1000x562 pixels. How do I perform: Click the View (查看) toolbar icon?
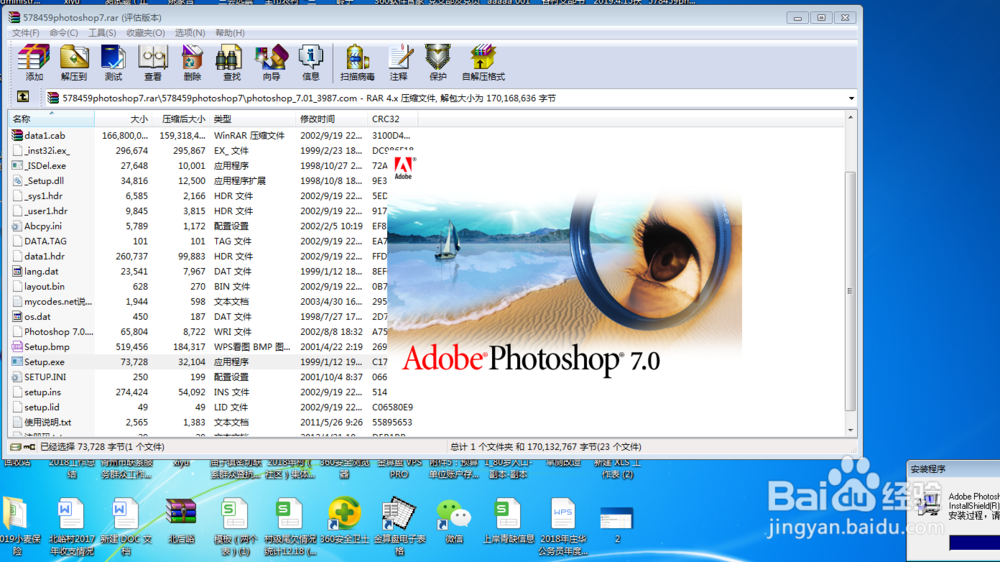[152, 63]
